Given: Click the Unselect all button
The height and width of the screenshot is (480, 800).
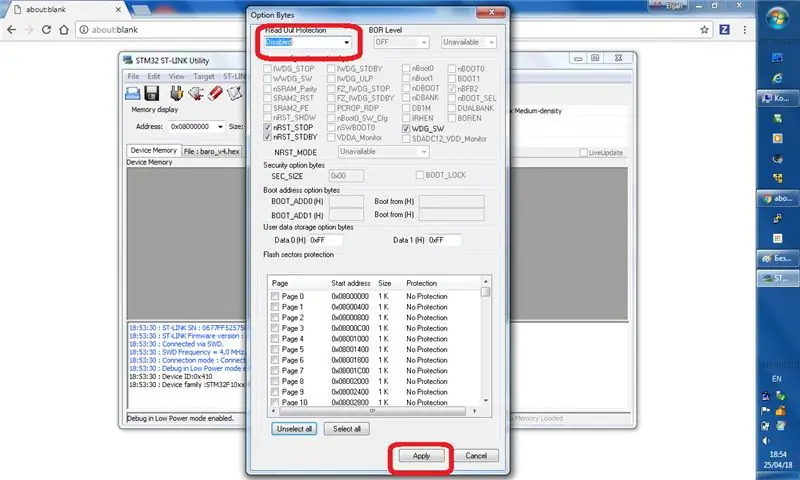Looking at the screenshot, I should (294, 429).
